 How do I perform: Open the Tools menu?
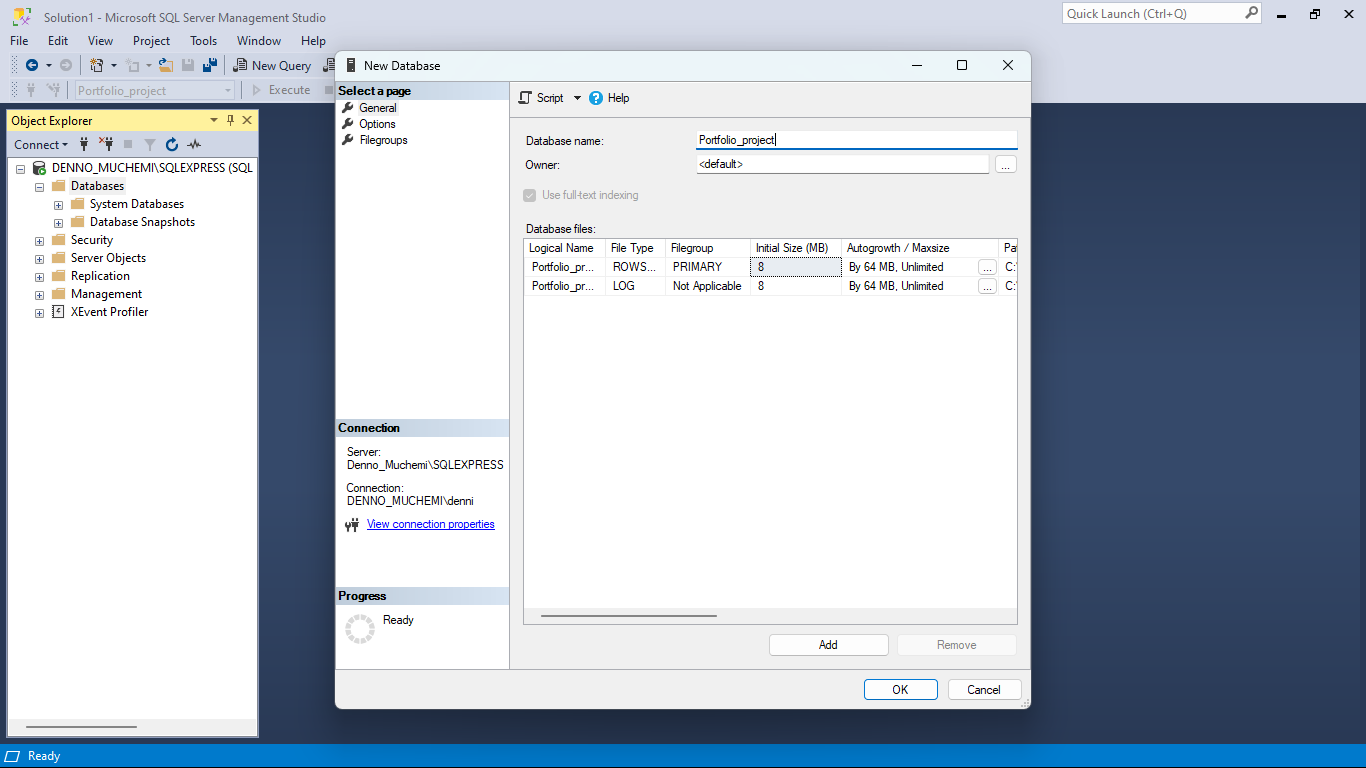coord(203,41)
